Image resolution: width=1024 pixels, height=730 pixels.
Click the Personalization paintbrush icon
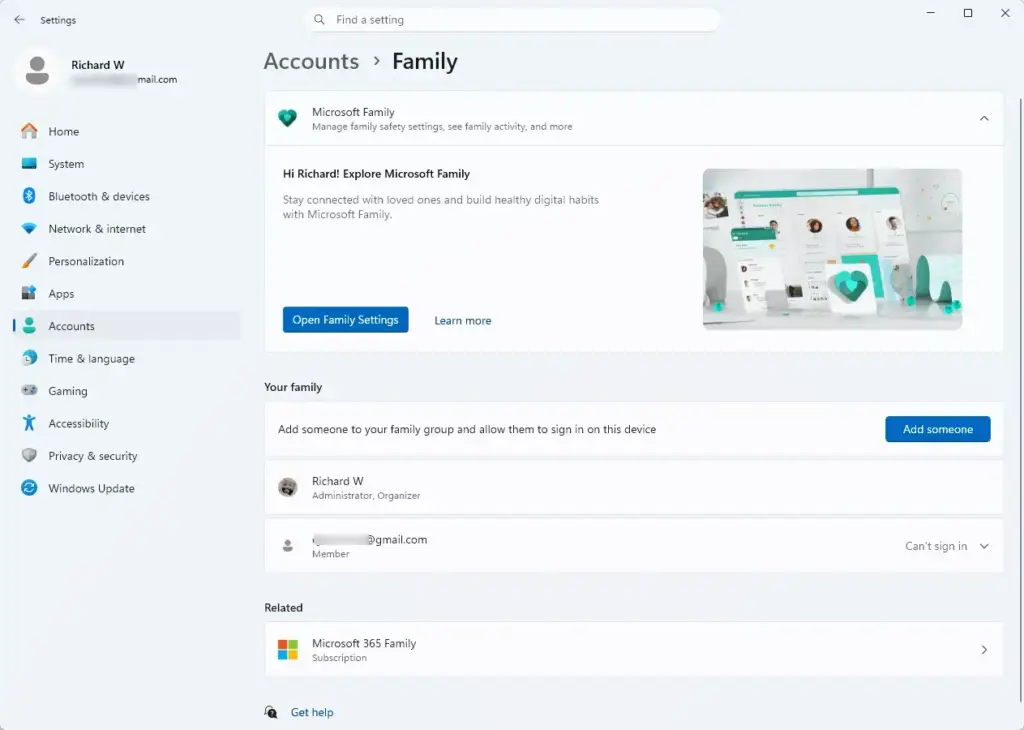click(x=29, y=261)
